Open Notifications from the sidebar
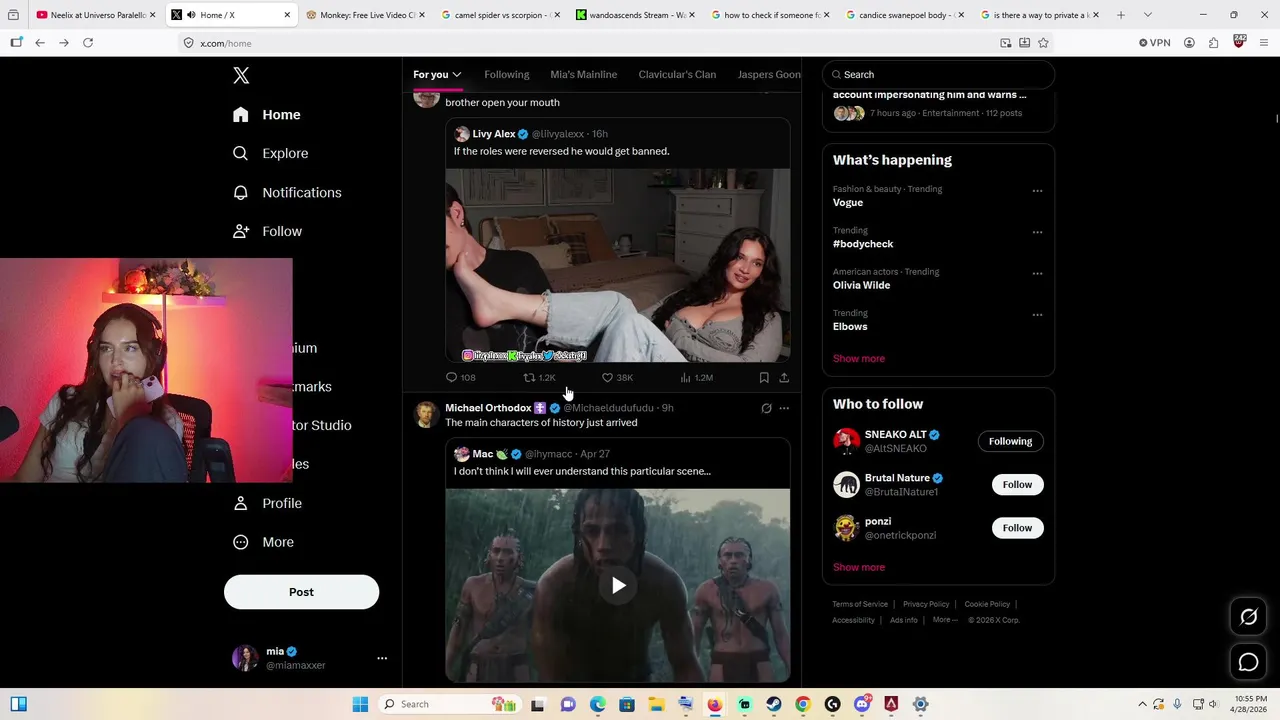The image size is (1280, 720). click(287, 192)
